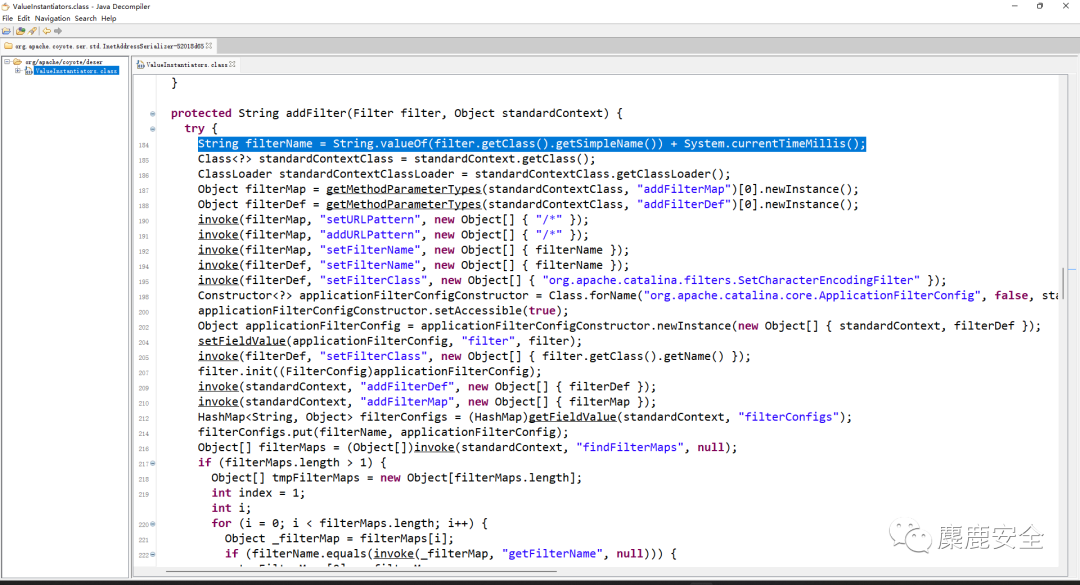Viewport: 1080px width, 585px height.
Task: Open the Search menu
Action: click(x=85, y=19)
